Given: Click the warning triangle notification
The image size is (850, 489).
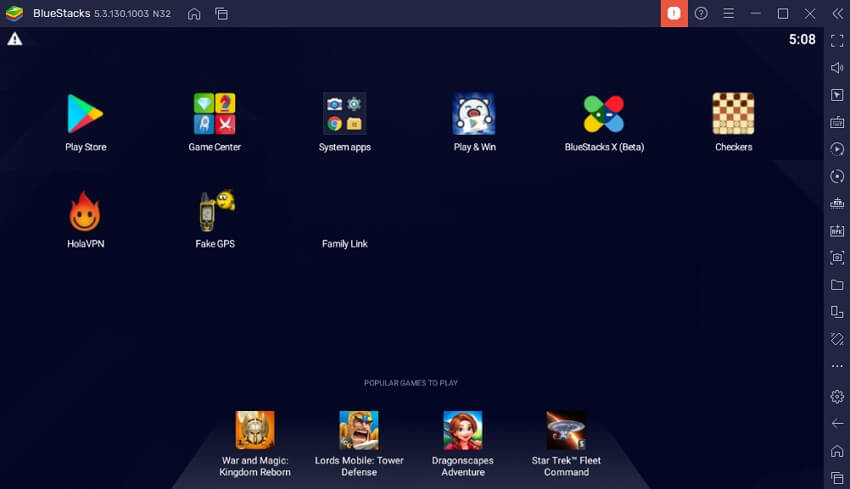Looking at the screenshot, I should [15, 39].
